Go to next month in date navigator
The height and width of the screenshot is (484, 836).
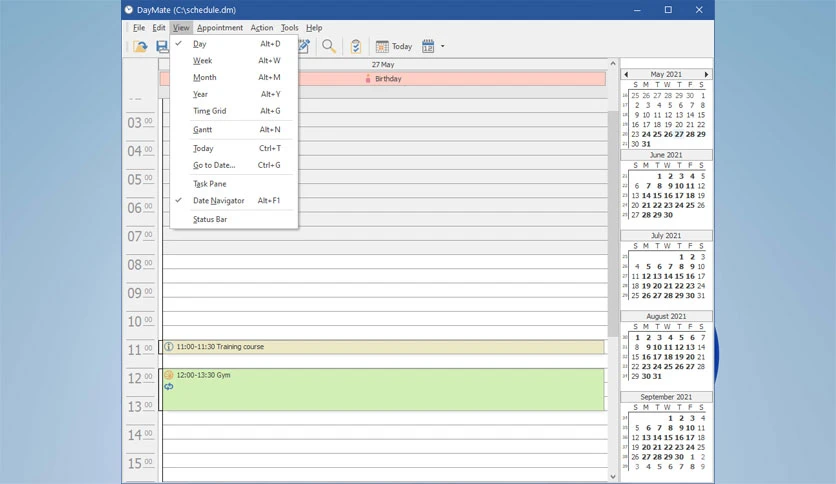point(706,75)
